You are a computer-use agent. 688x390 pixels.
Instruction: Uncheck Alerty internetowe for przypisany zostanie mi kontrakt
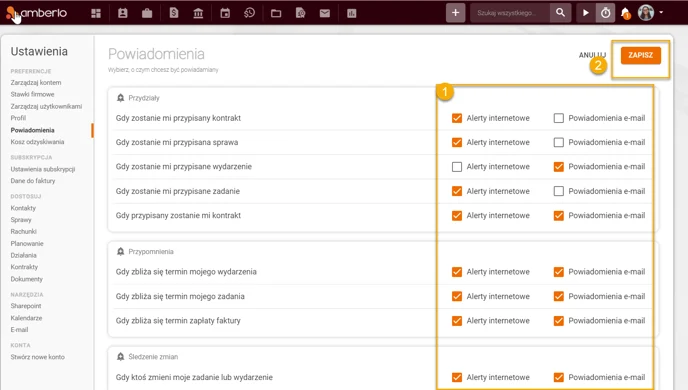(457, 215)
